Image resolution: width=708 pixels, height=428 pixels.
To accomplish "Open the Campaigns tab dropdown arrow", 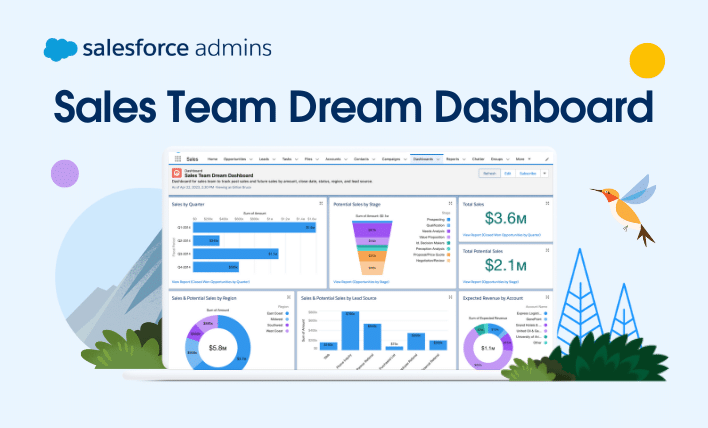I will point(405,159).
